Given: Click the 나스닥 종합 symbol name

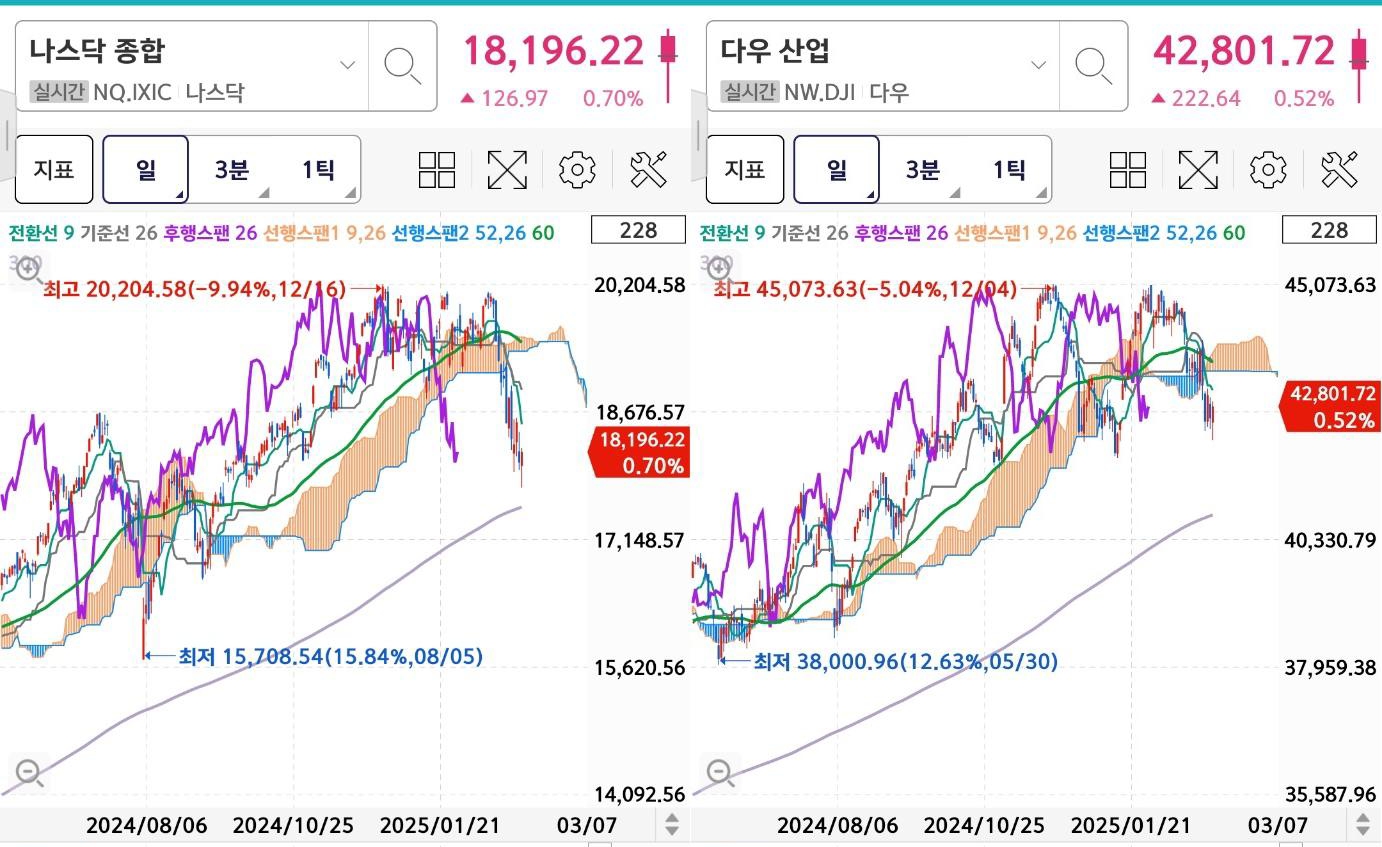Looking at the screenshot, I should [x=97, y=50].
